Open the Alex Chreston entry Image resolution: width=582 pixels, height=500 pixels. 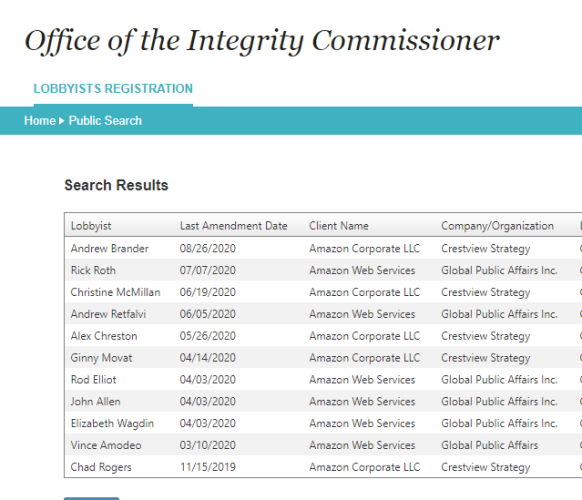tap(323, 336)
